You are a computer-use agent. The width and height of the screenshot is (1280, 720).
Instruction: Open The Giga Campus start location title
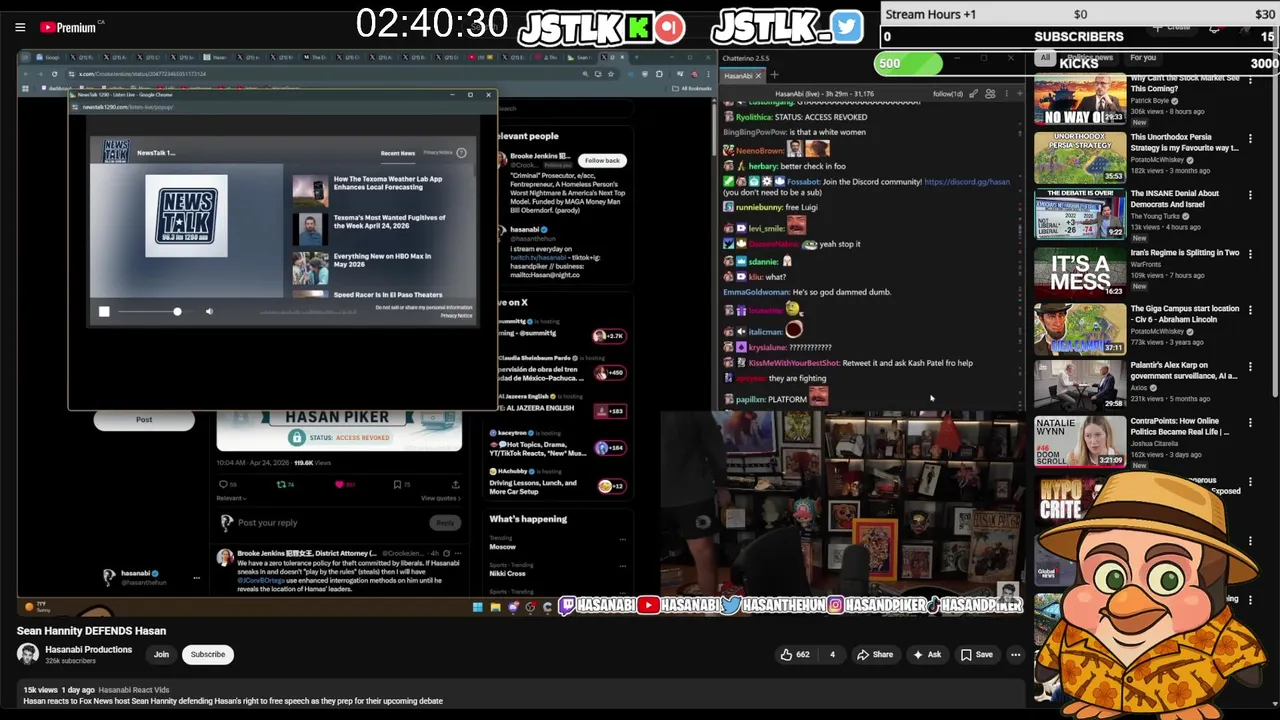1185,314
